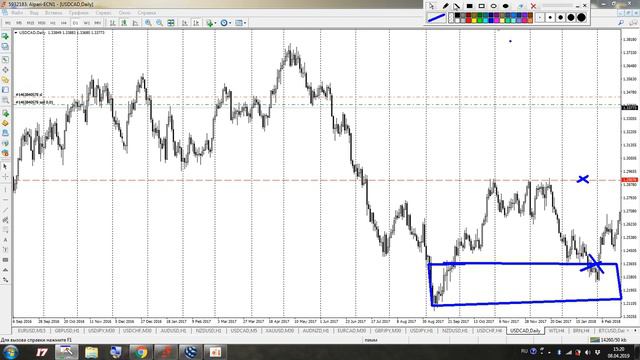
Task: Pick the black color swatch
Action: click(457, 15)
